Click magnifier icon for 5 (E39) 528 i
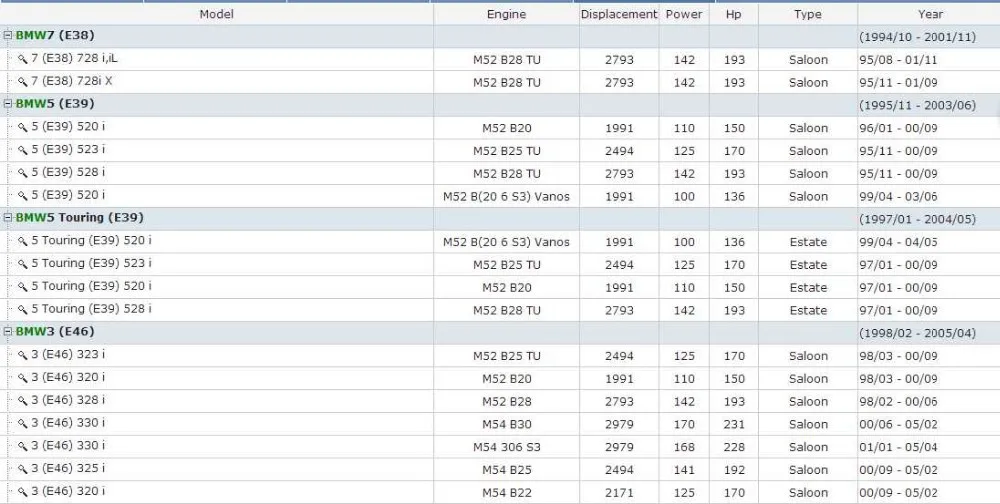 [22, 174]
